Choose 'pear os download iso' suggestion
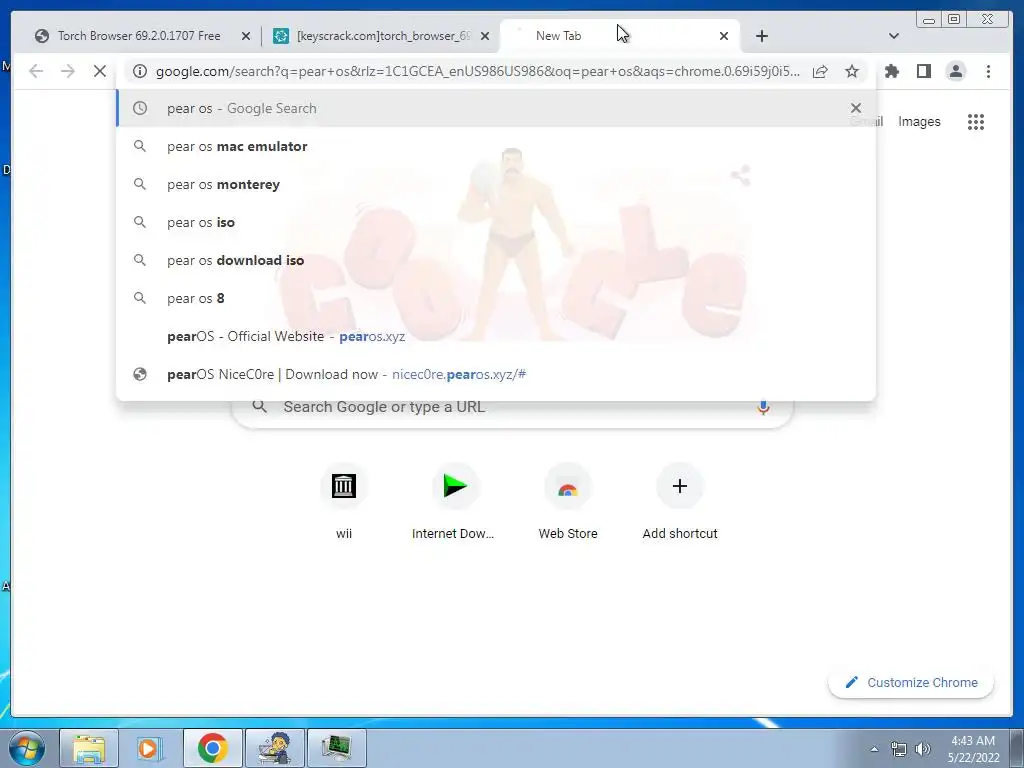 click(x=496, y=260)
